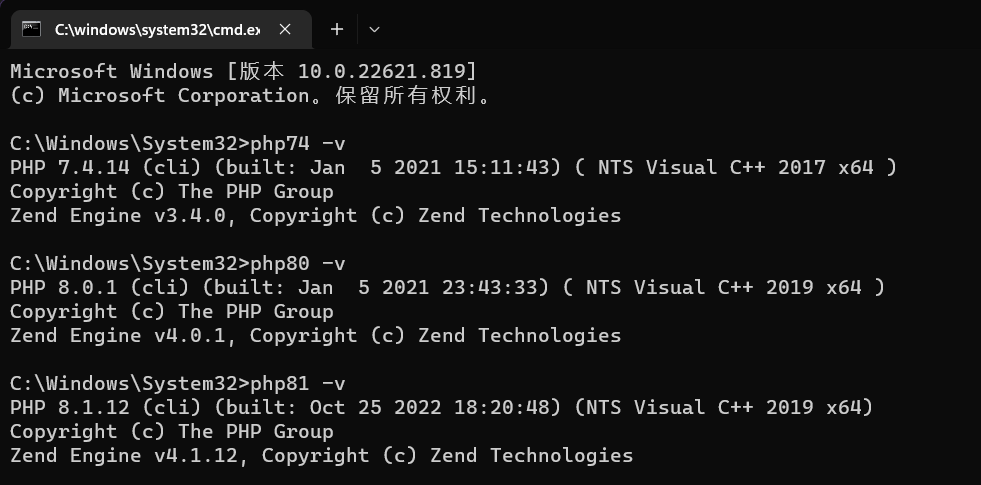Click the PHP Group copyright line under PHP 8.1.12
Image resolution: width=981 pixels, height=485 pixels.
[x=172, y=432]
